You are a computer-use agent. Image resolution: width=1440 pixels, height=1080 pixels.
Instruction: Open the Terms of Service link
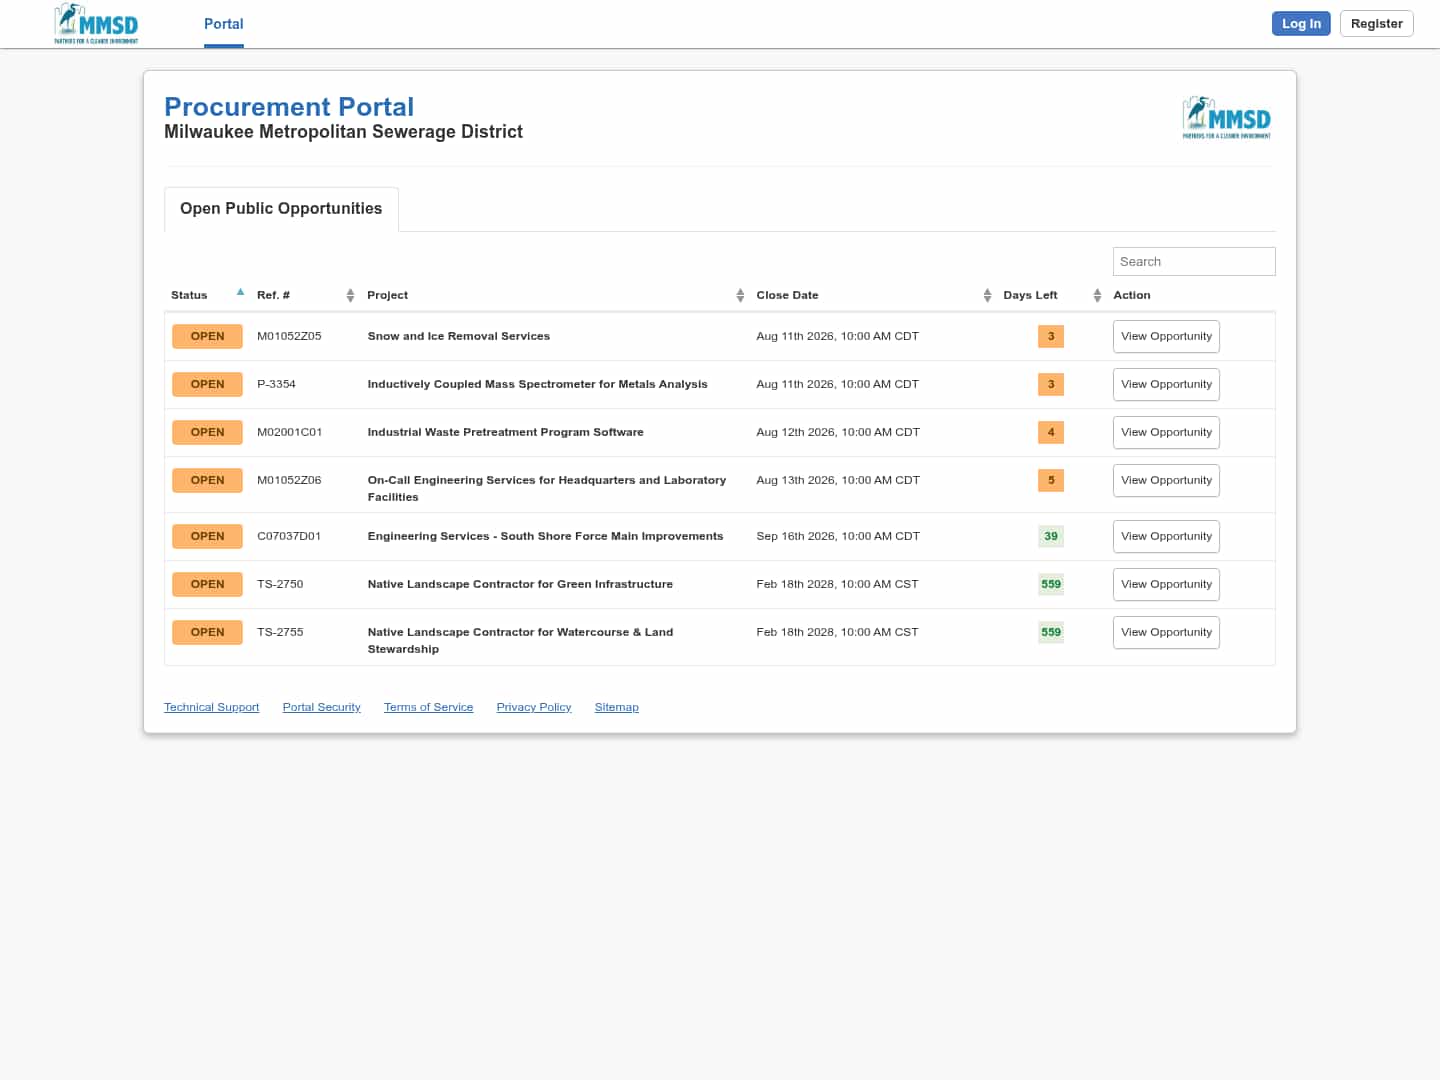428,707
